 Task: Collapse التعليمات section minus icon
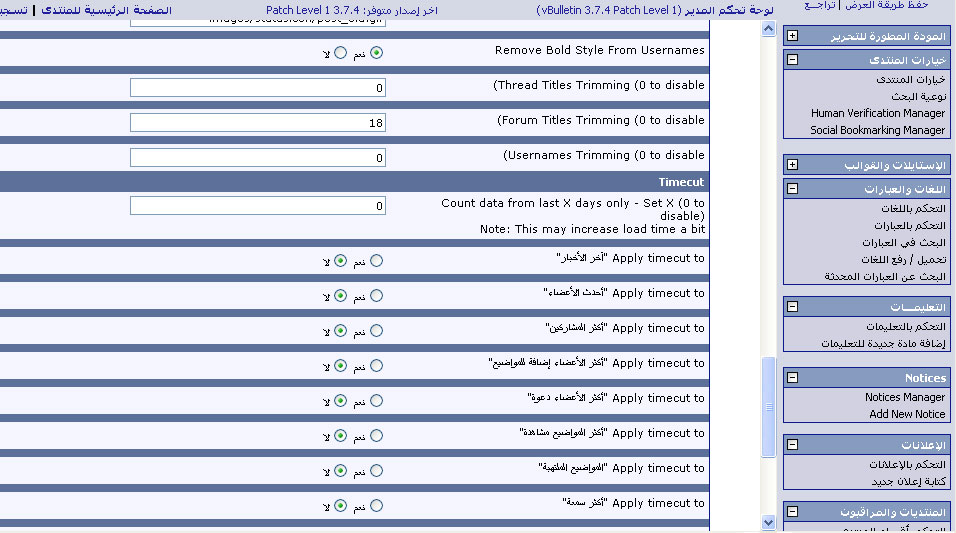[792, 307]
